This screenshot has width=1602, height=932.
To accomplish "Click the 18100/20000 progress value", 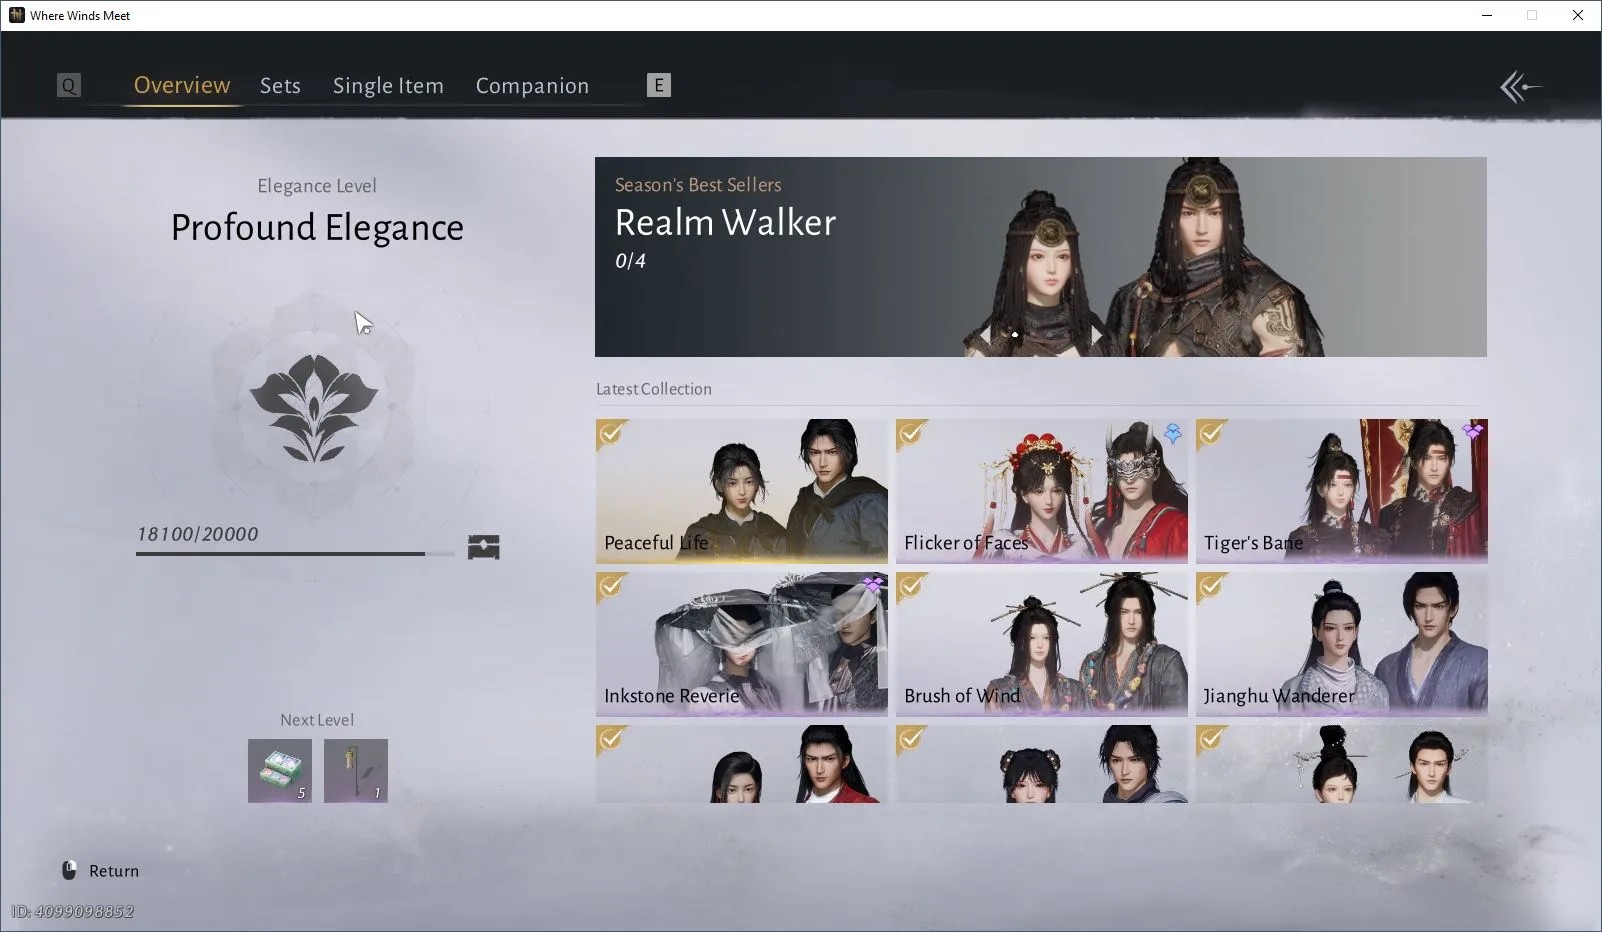I will (x=198, y=534).
